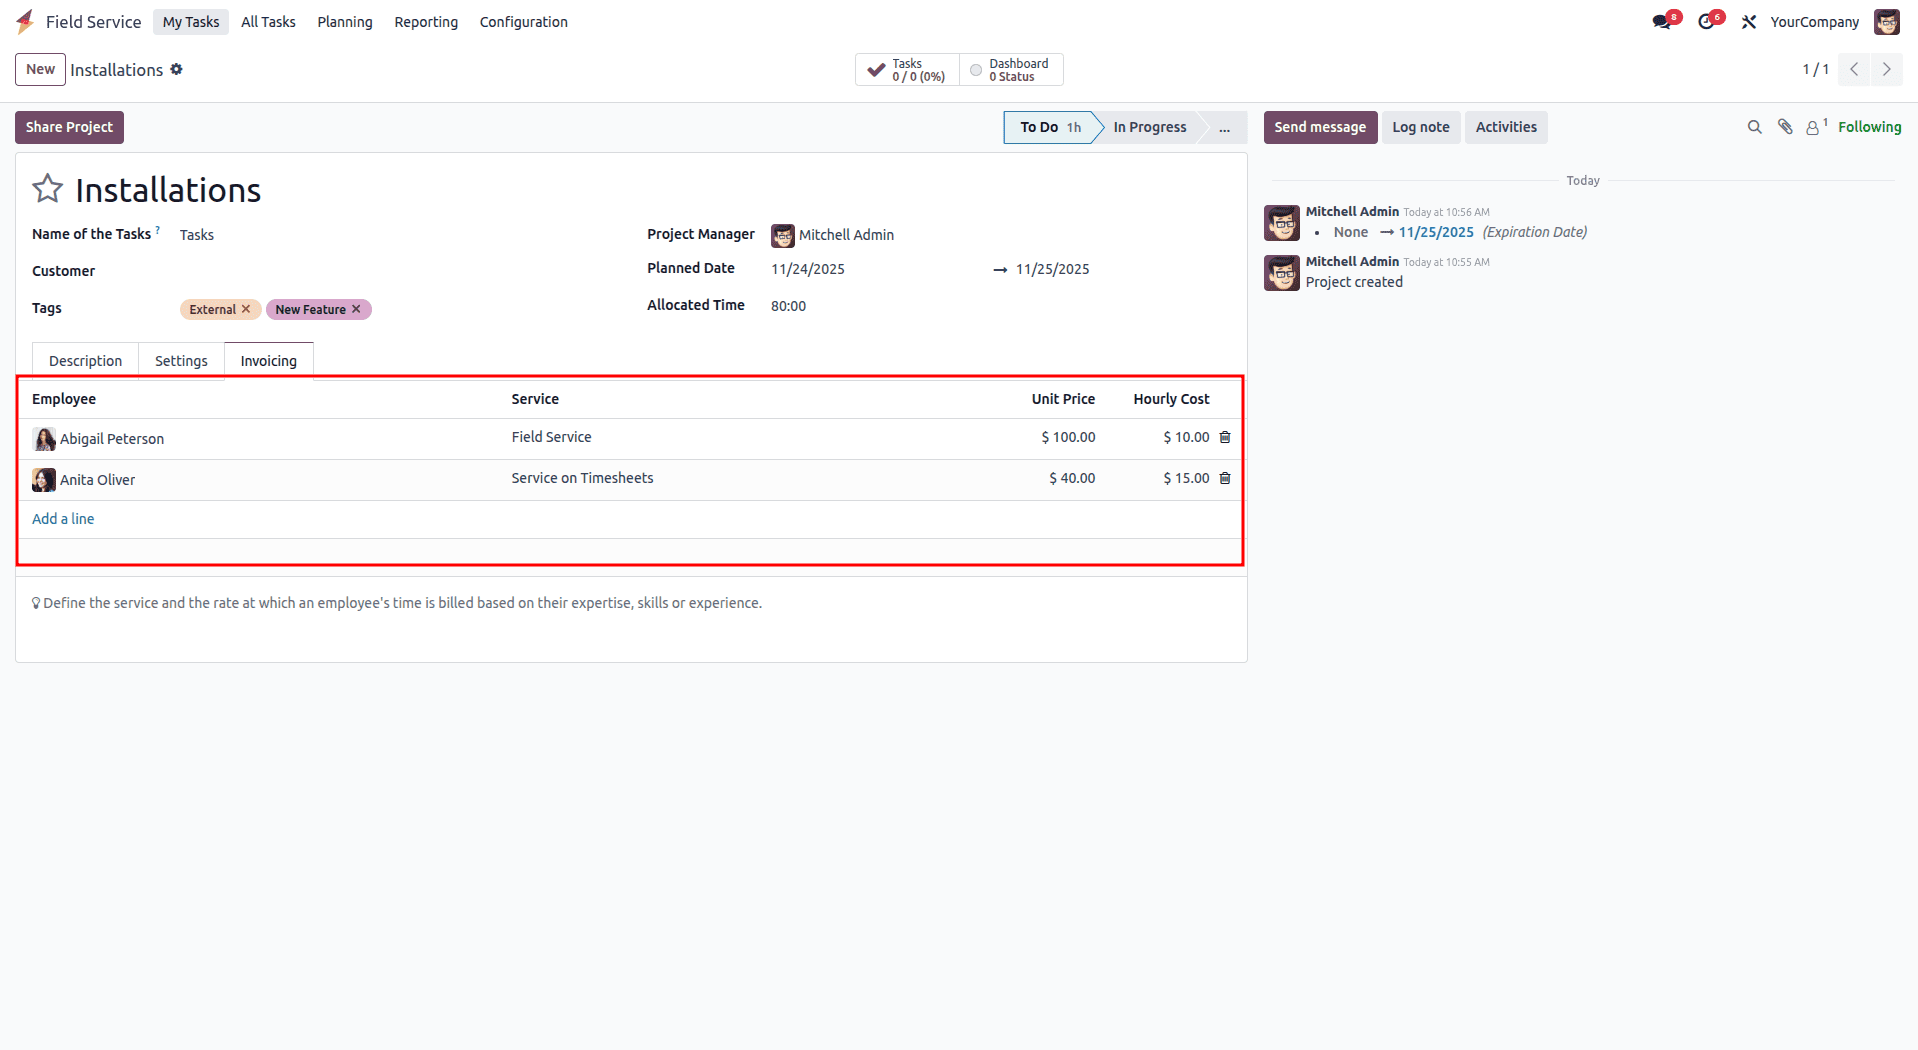This screenshot has width=1918, height=1050.
Task: Mark Installations project as favorite star
Action: [x=47, y=188]
